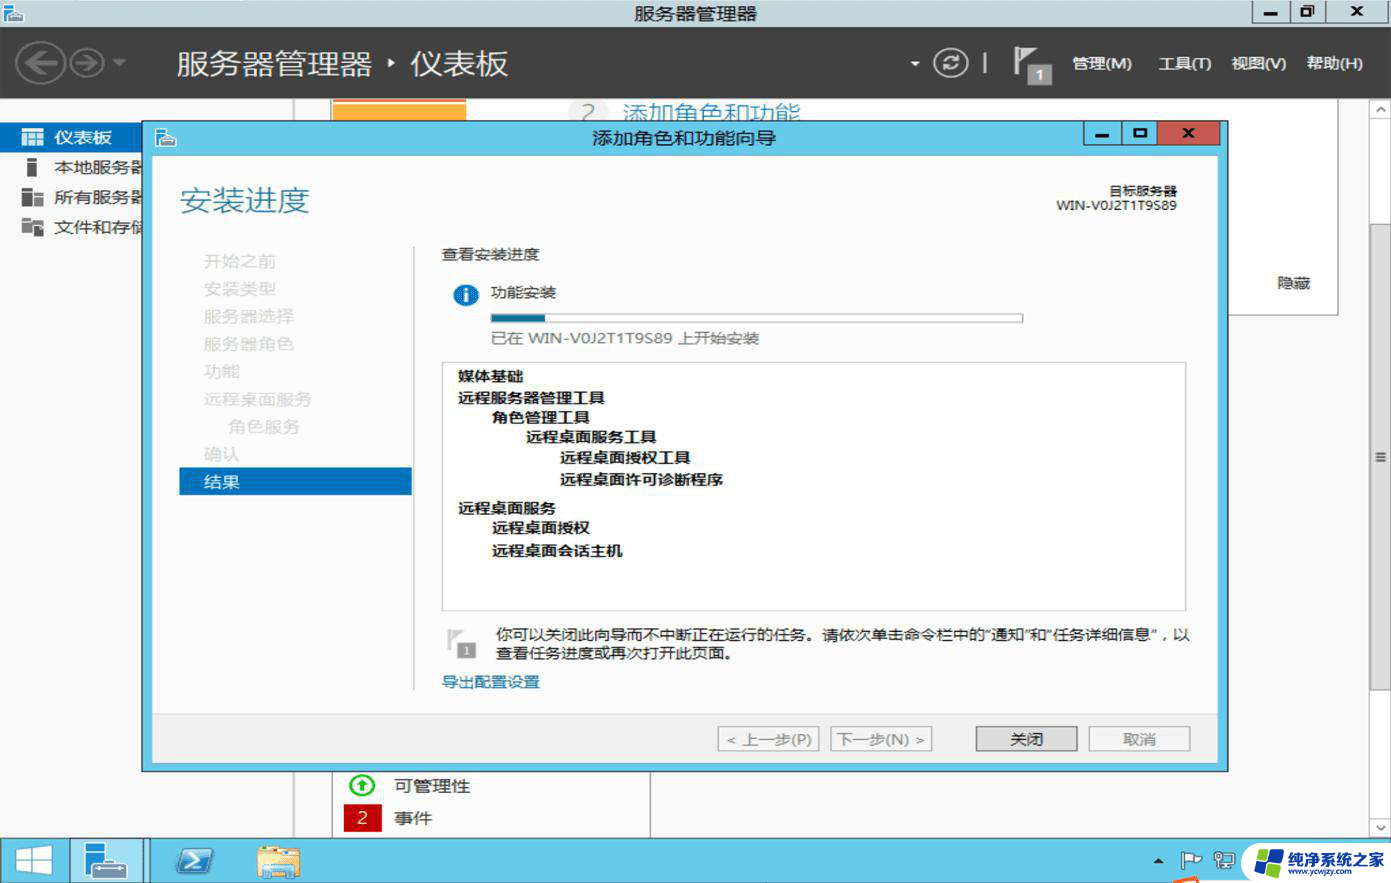The height and width of the screenshot is (883, 1391).
Task: Open 可管理性 in the dashboard tile
Action: pyautogui.click(x=432, y=786)
